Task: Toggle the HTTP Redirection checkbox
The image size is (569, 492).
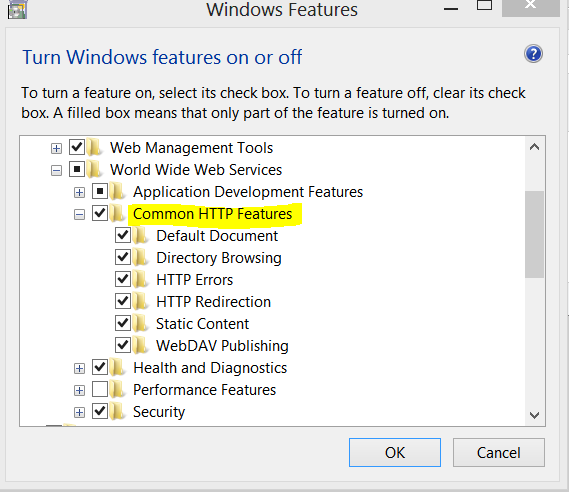Action: click(x=123, y=302)
